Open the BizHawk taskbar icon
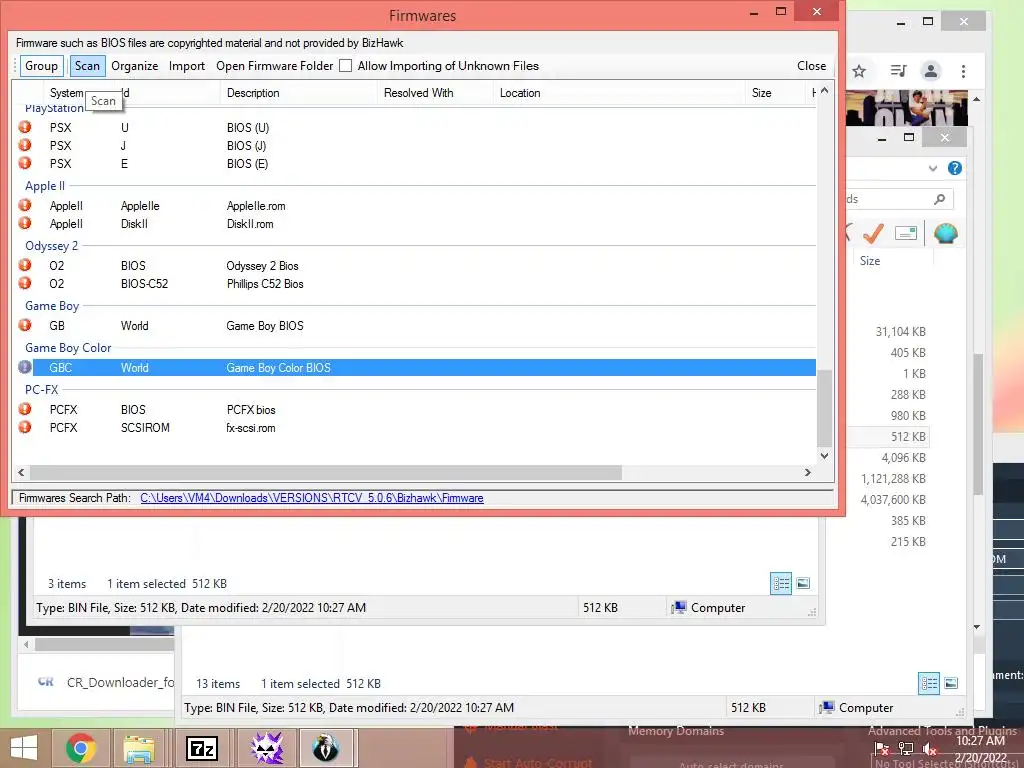Viewport: 1024px width, 768px height. coord(325,748)
